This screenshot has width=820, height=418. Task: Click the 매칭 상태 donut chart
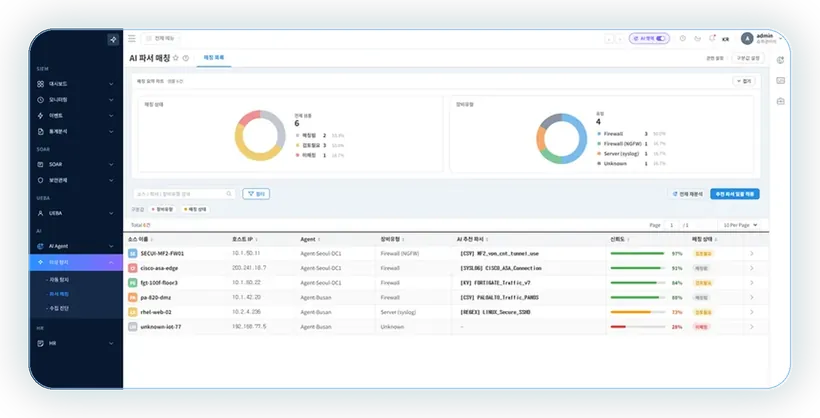pyautogui.click(x=260, y=135)
